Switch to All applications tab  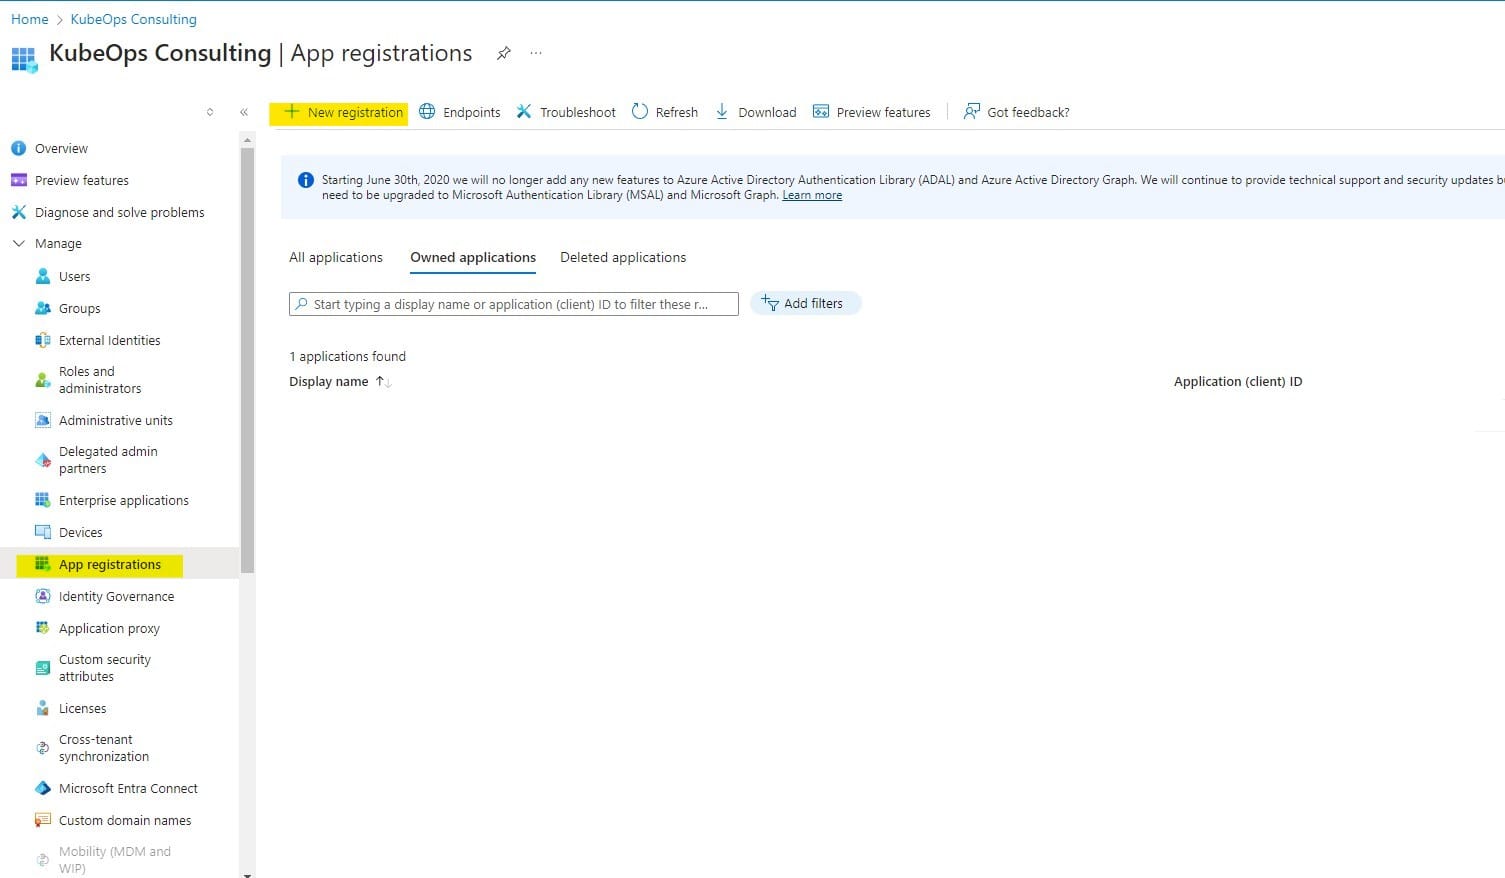336,257
